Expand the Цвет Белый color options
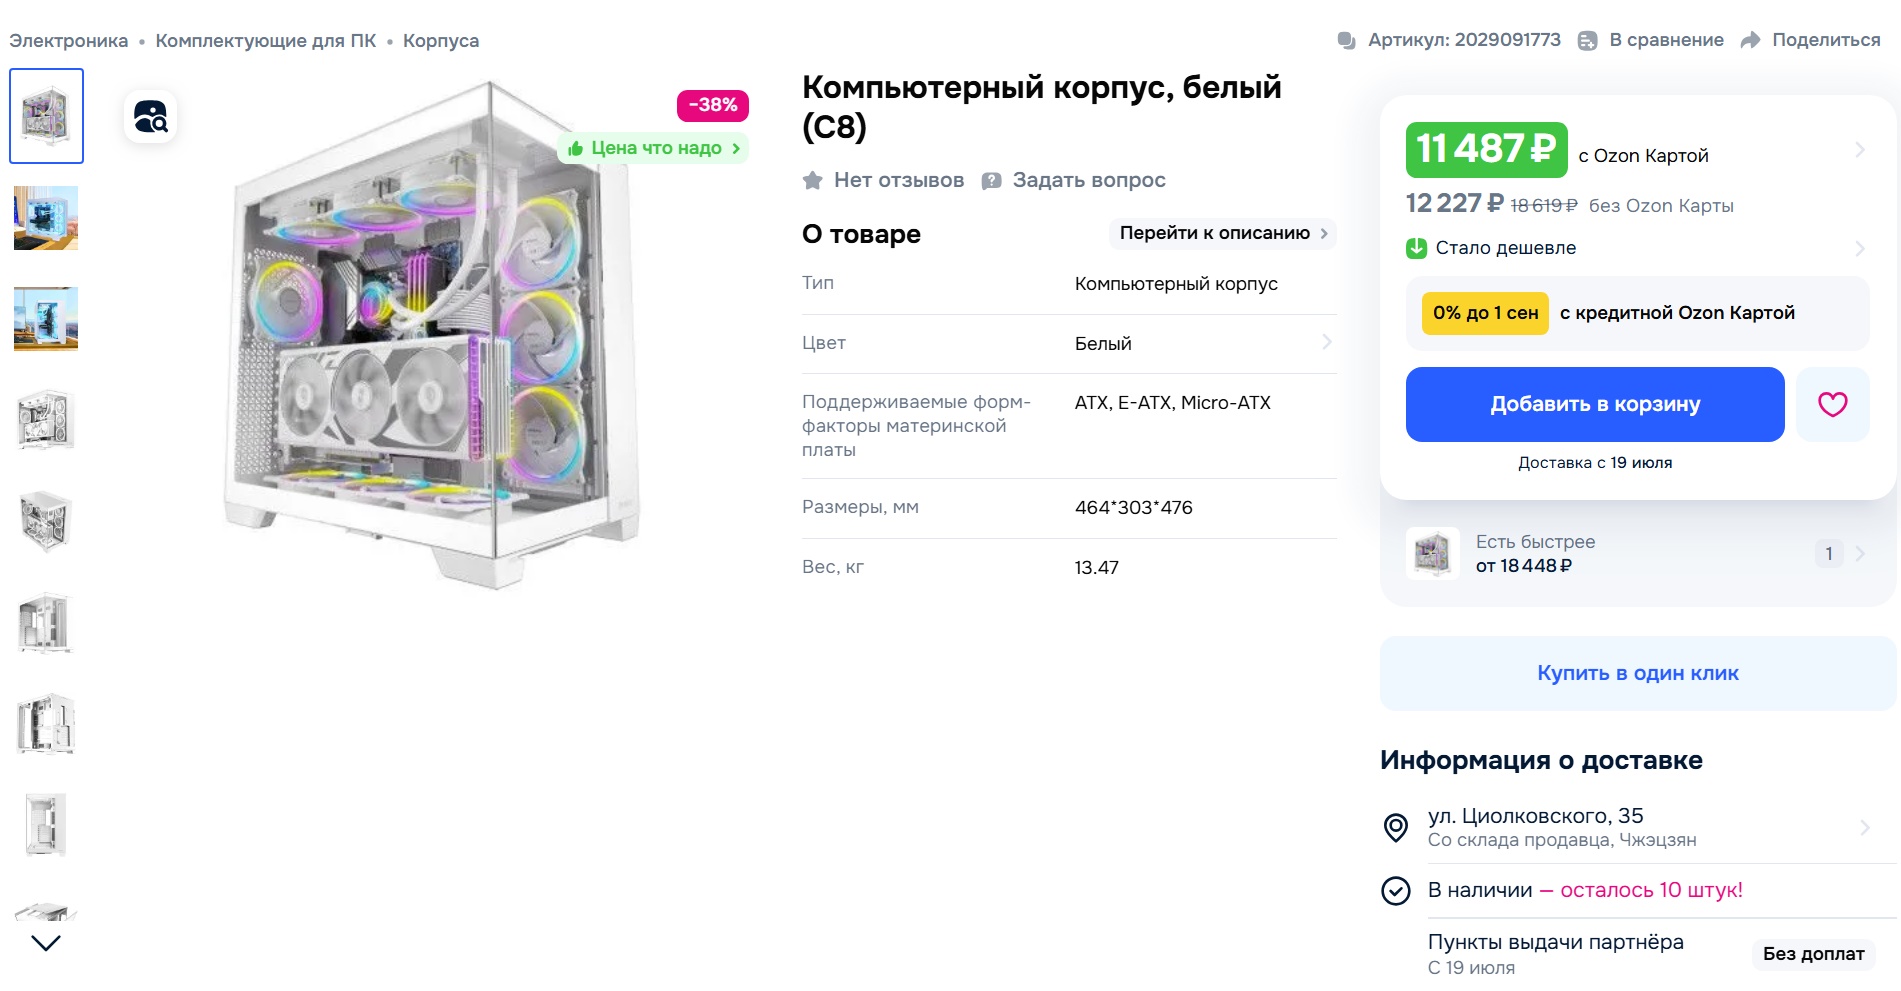1901x991 pixels. pyautogui.click(x=1326, y=343)
